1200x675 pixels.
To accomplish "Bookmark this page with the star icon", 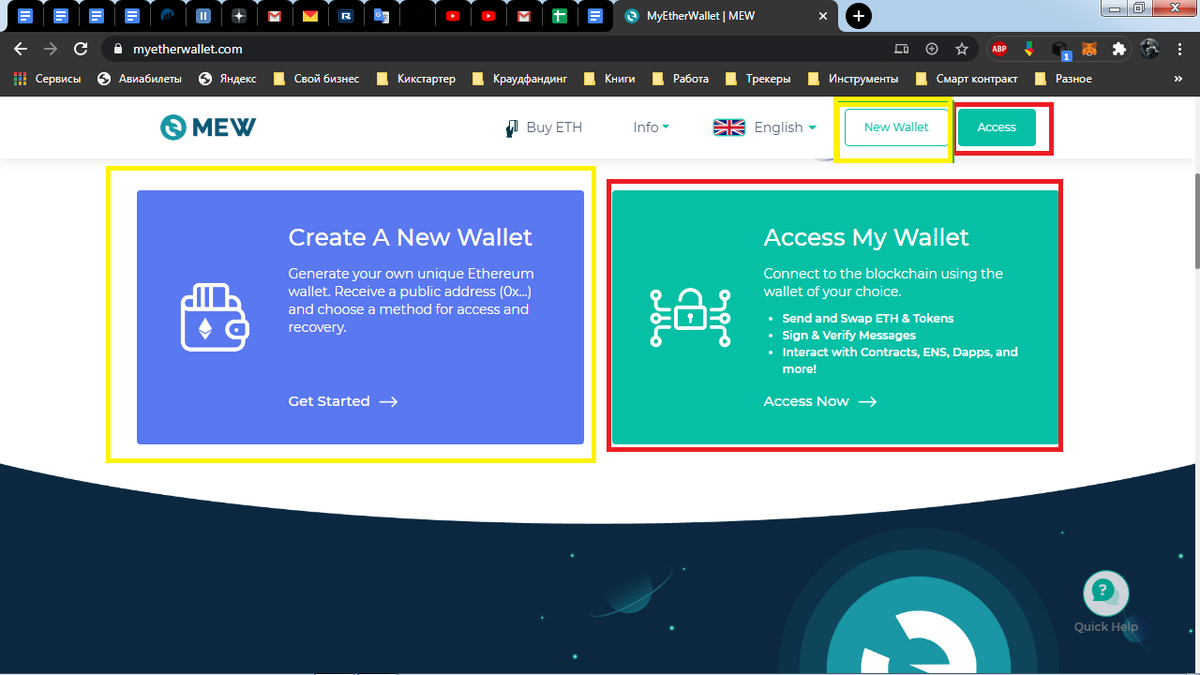I will tap(961, 48).
